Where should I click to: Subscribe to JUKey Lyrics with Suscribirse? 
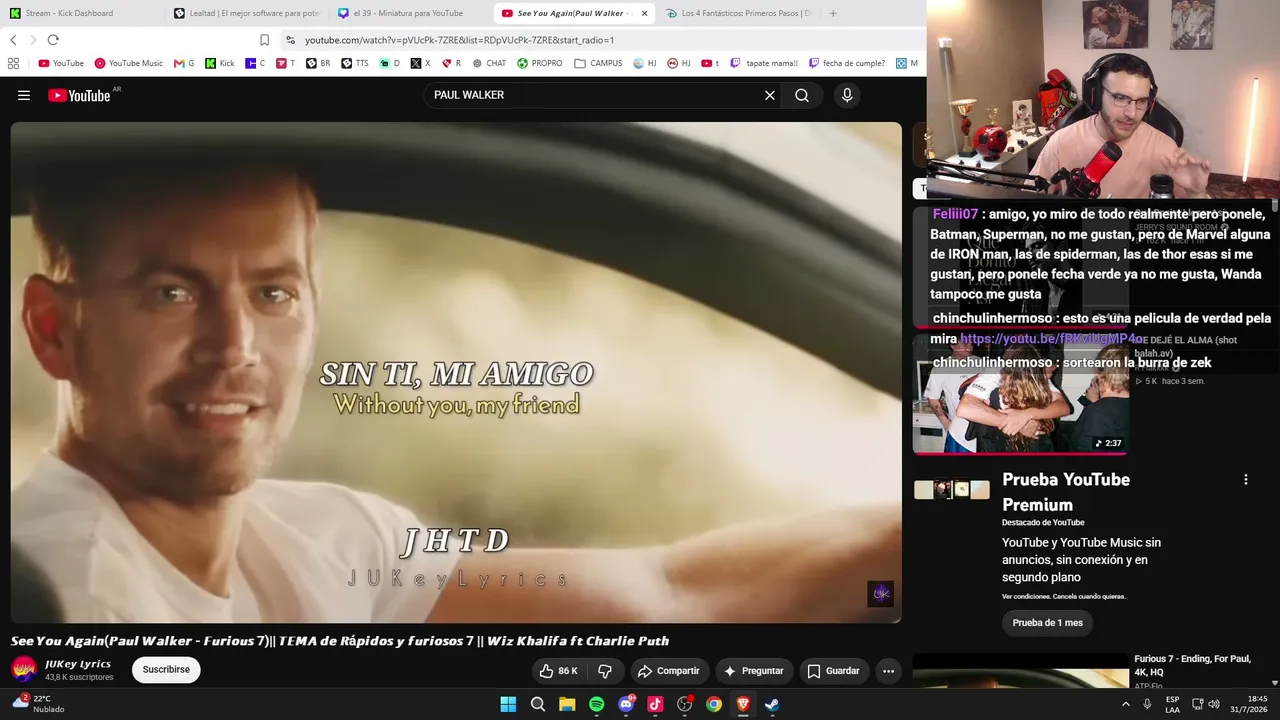pos(166,670)
